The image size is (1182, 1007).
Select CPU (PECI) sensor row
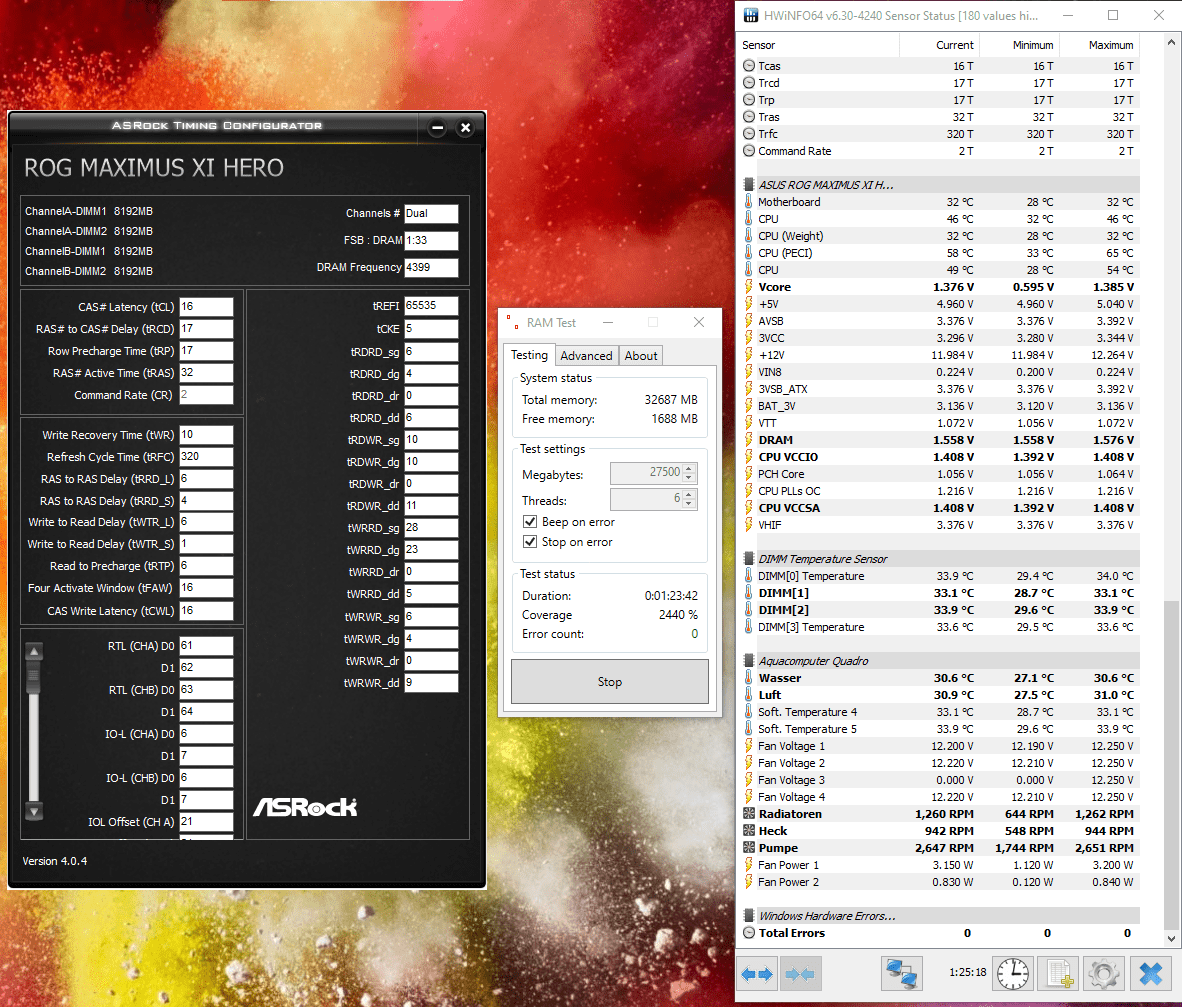pos(939,253)
